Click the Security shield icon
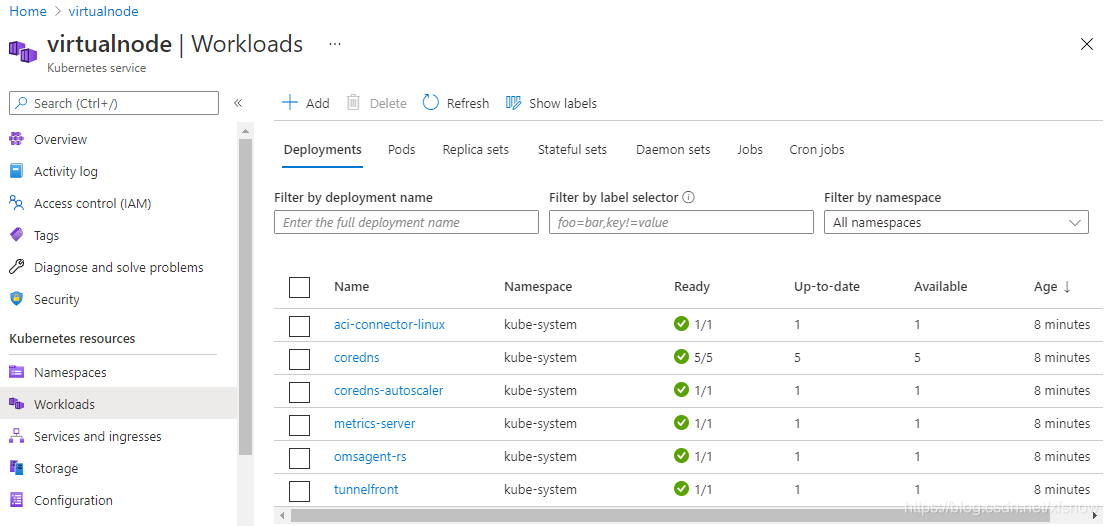Viewport: 1109px width, 526px height. 16,299
